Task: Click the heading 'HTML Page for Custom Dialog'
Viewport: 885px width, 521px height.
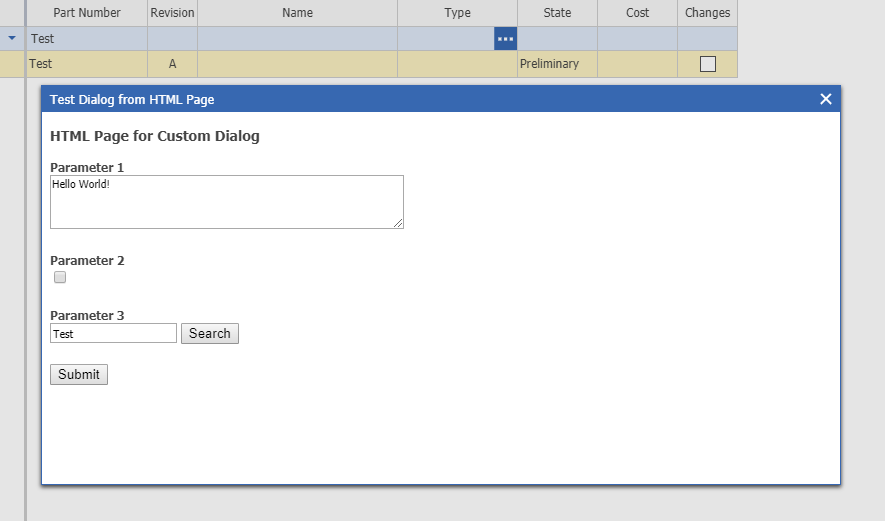Action: [155, 136]
